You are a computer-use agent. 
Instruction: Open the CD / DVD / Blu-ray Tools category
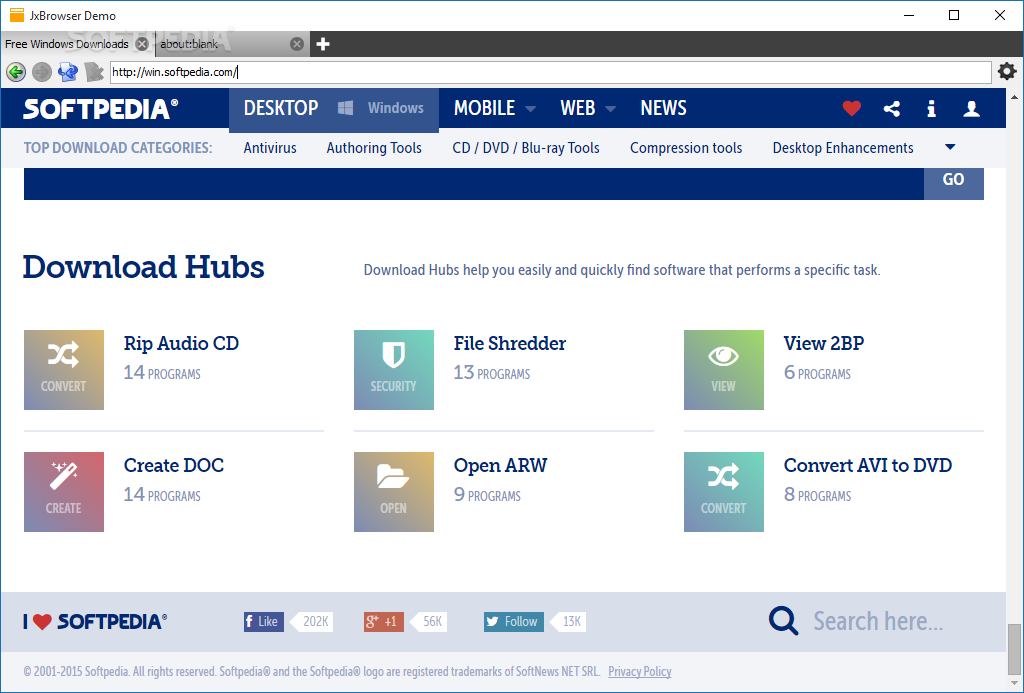[526, 148]
